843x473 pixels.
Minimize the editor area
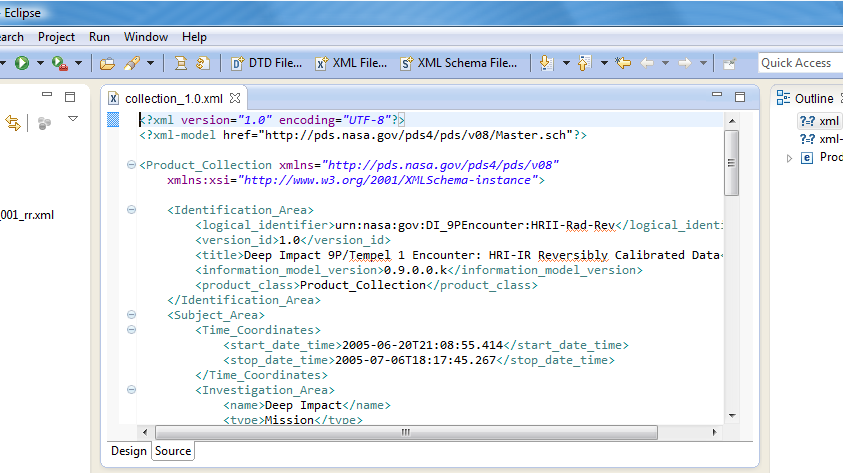pyautogui.click(x=717, y=95)
